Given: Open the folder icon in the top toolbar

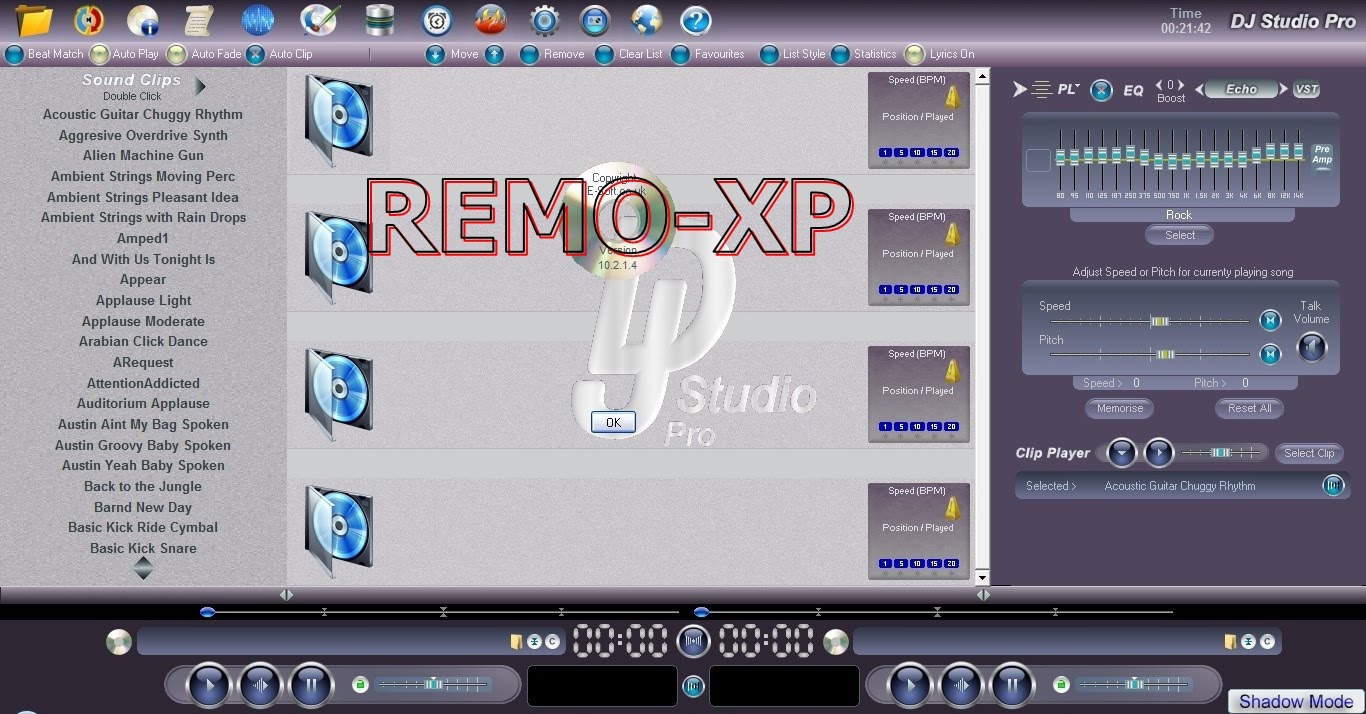Looking at the screenshot, I should (x=34, y=19).
